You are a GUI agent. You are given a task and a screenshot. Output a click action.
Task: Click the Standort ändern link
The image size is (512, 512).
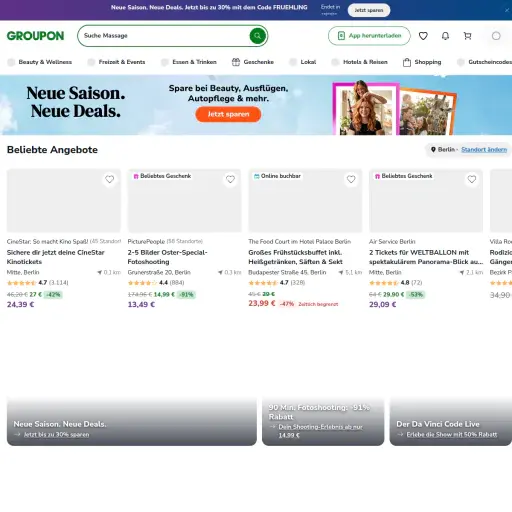pyautogui.click(x=484, y=150)
